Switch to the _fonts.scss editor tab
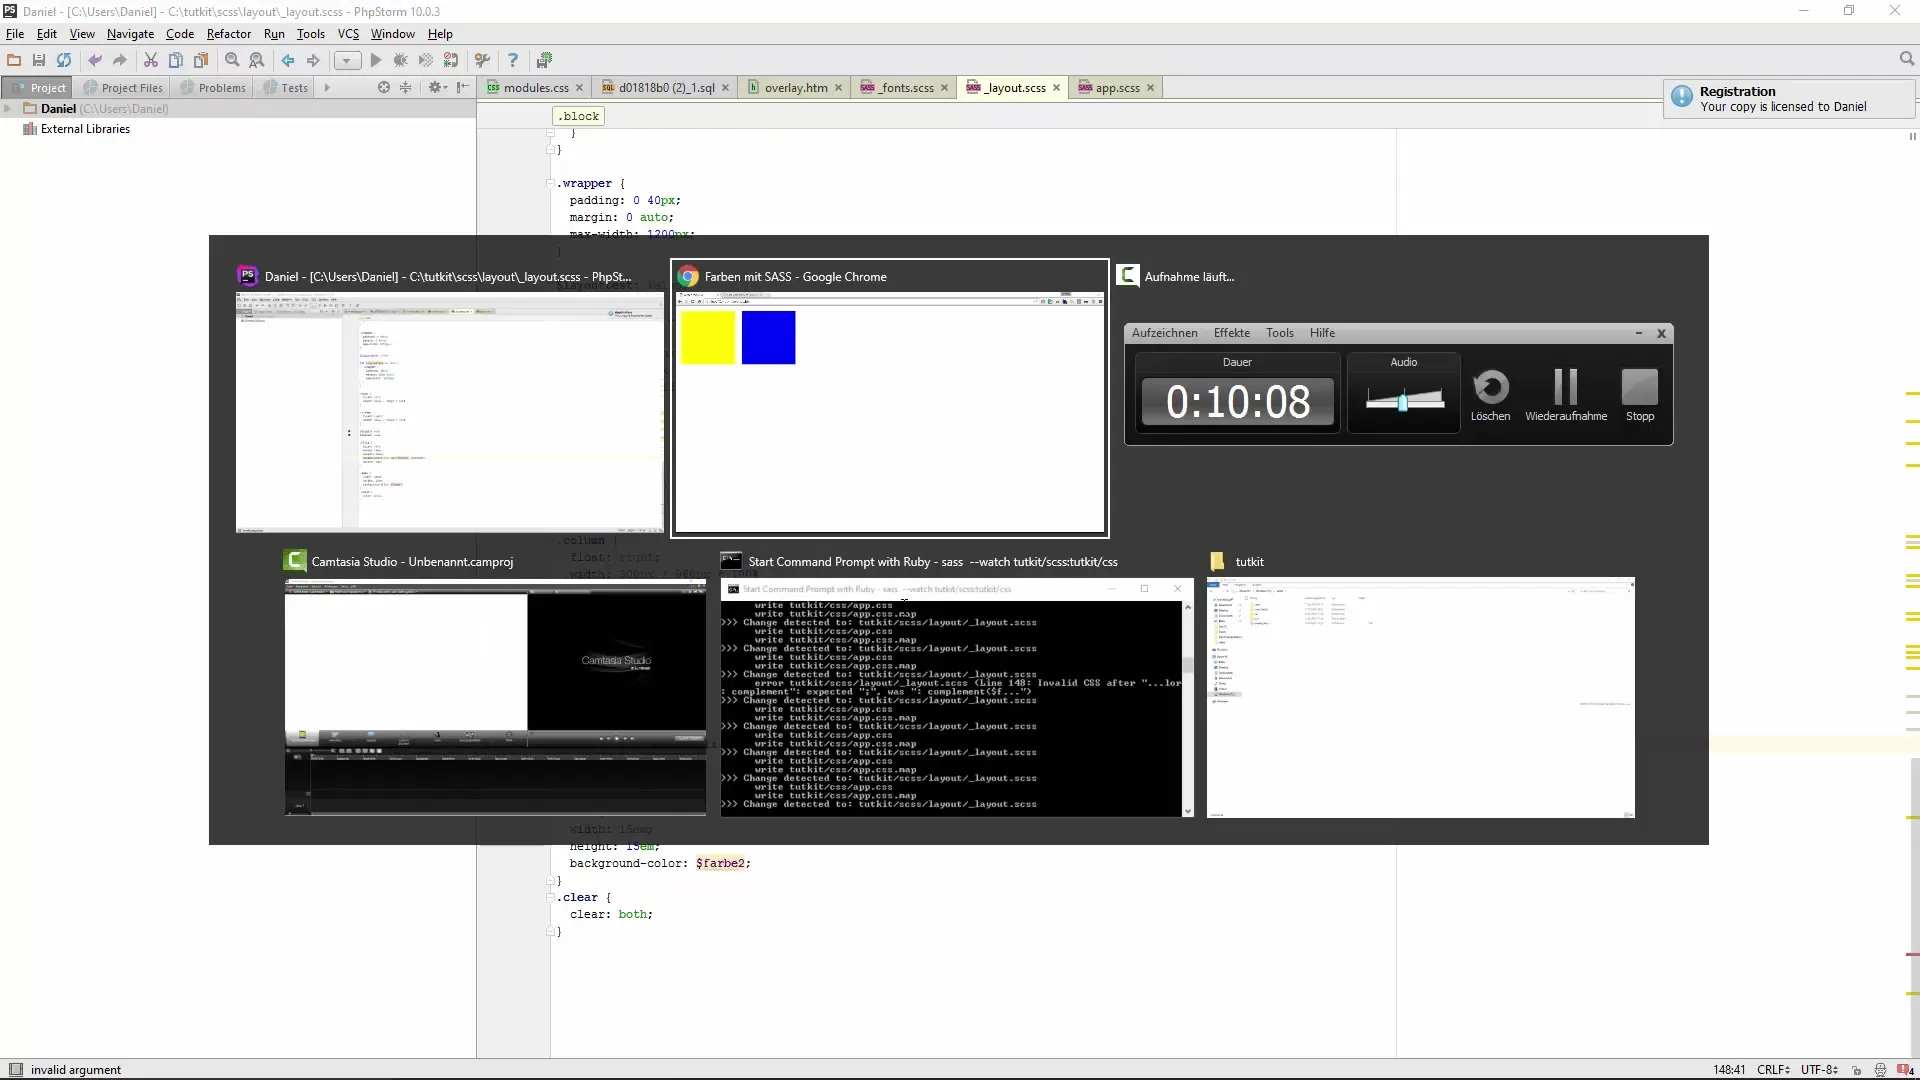 click(905, 88)
